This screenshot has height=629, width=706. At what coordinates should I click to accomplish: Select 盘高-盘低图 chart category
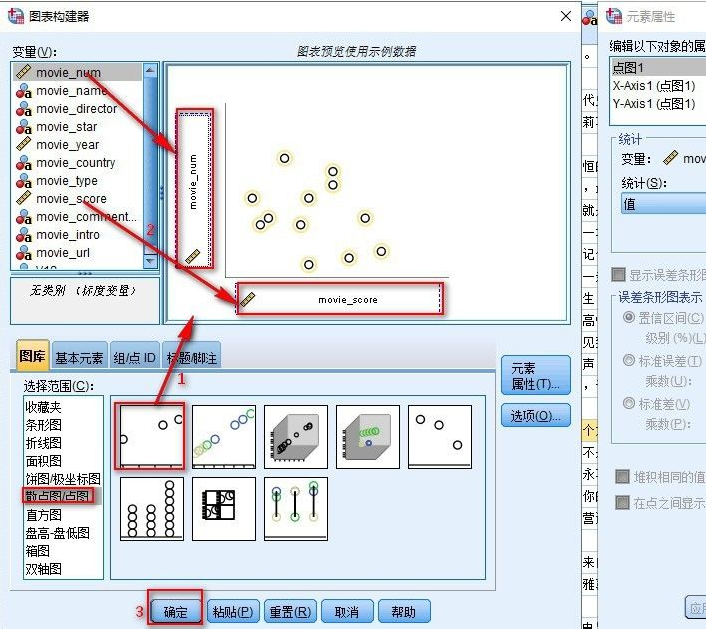[57, 533]
